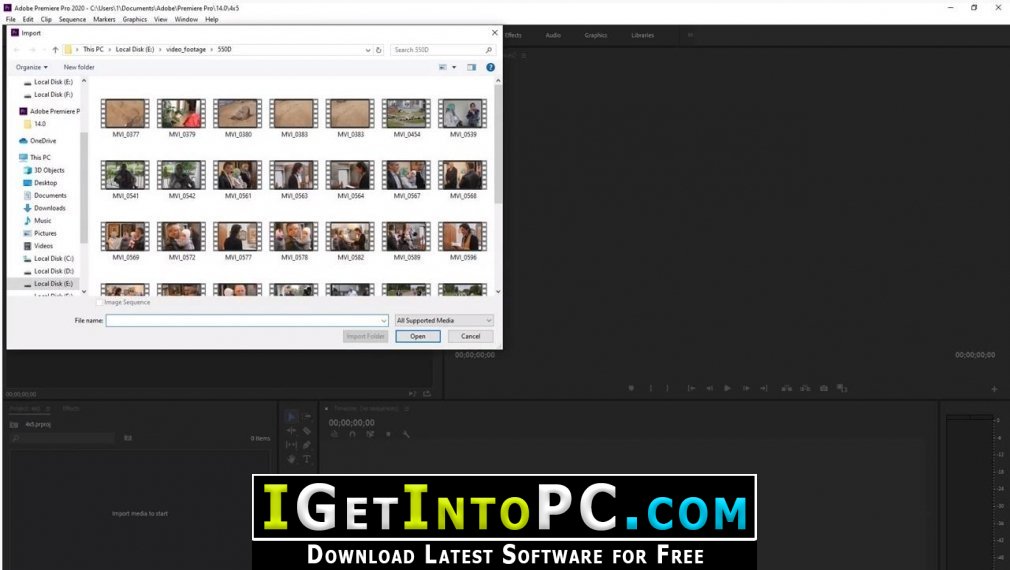The image size is (1010, 570).
Task: Click the Open button
Action: tap(418, 336)
